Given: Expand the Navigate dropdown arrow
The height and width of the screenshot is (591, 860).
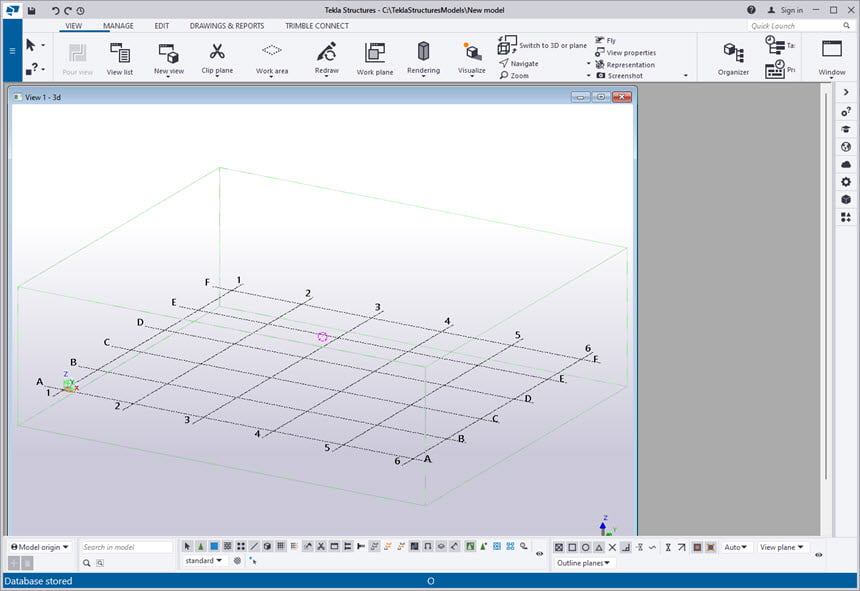Looking at the screenshot, I should pyautogui.click(x=589, y=64).
